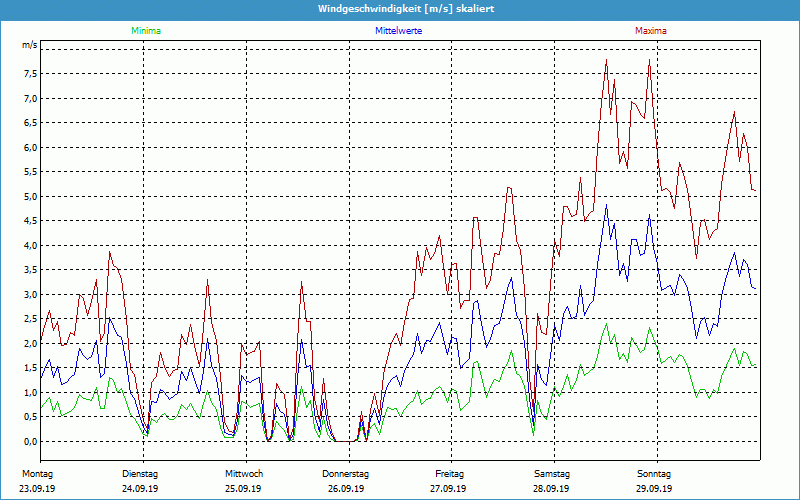Click the Dienstag day label
The image size is (800, 500).
tap(140, 474)
